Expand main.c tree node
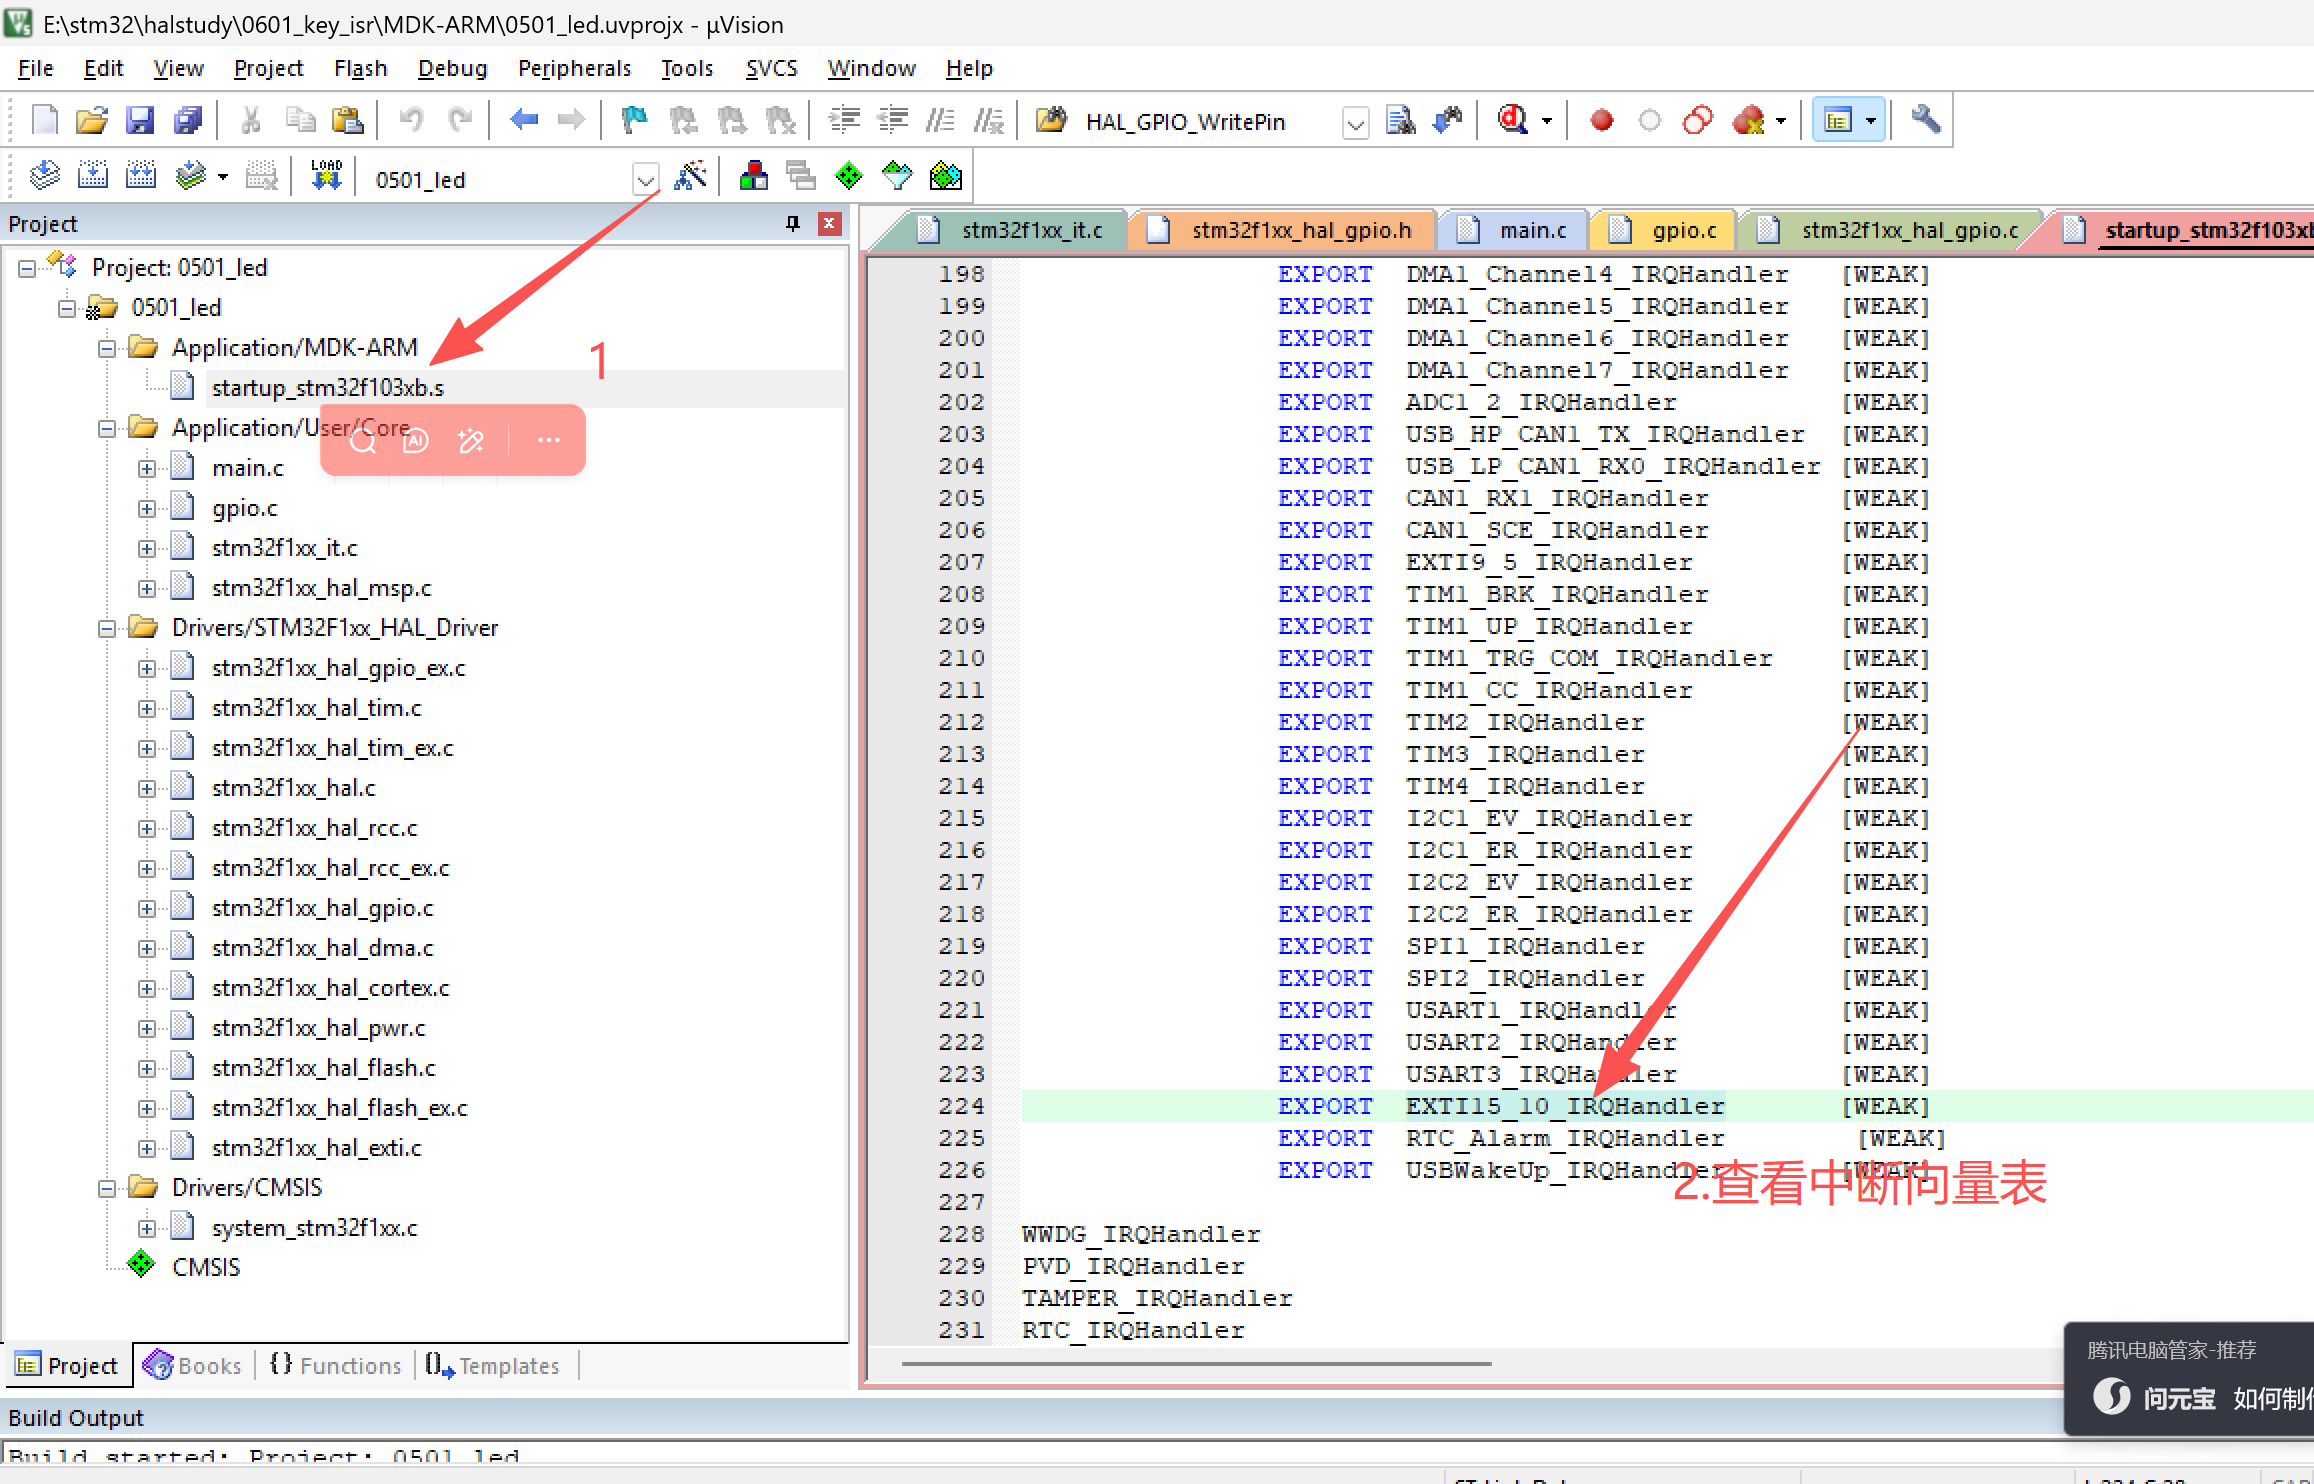This screenshot has height=1484, width=2314. pos(147,468)
